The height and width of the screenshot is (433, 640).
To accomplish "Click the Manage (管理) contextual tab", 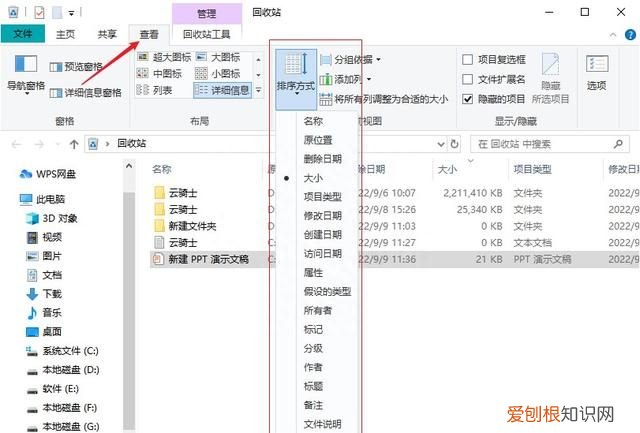I will (x=207, y=14).
